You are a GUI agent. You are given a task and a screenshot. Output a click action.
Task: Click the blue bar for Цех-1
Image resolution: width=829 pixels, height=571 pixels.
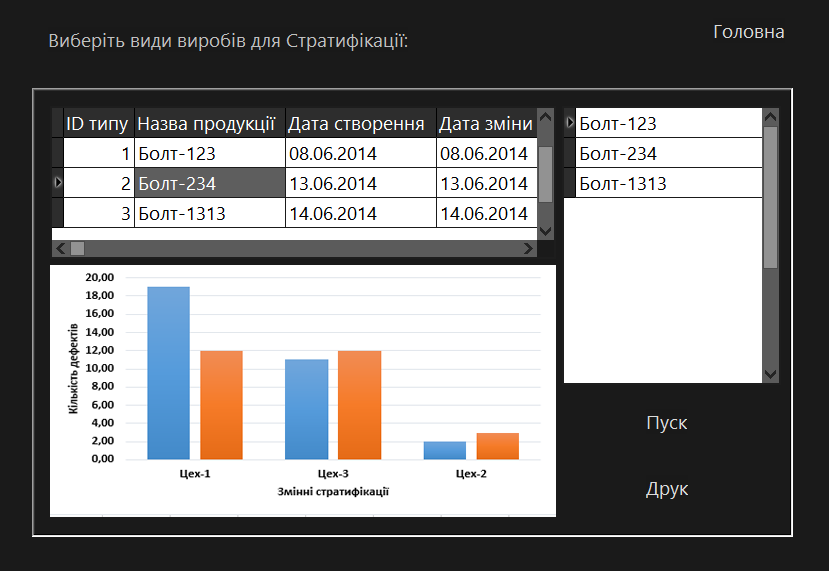point(168,373)
